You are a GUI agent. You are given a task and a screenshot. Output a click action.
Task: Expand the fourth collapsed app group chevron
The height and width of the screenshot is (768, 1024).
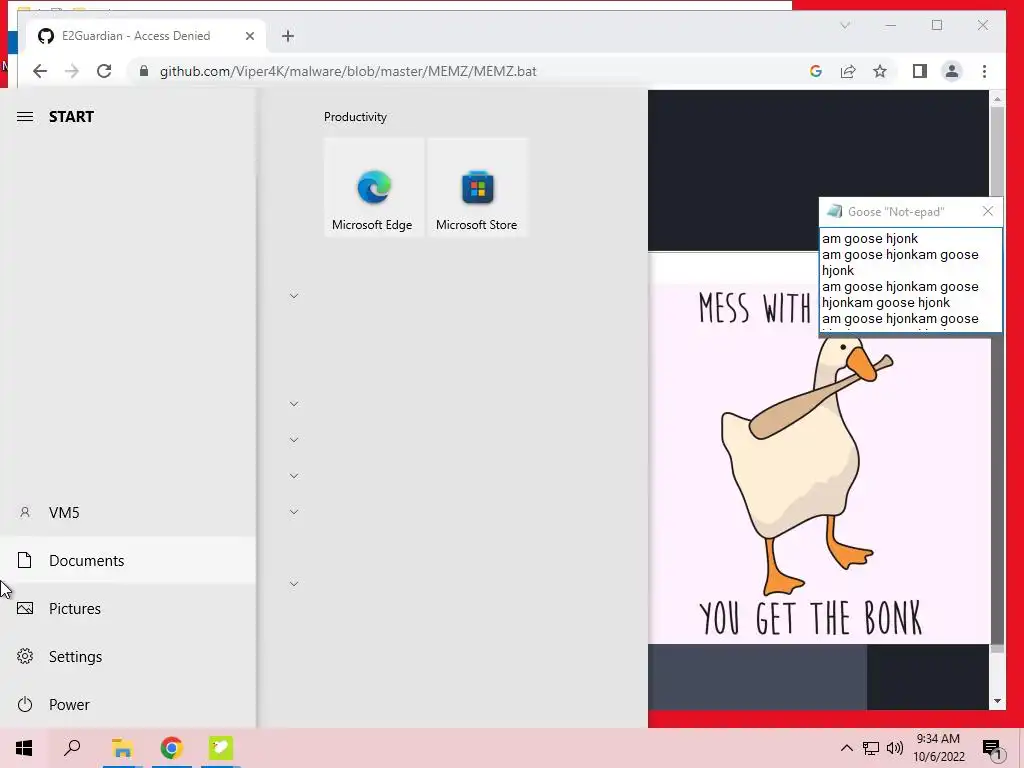[x=294, y=475]
